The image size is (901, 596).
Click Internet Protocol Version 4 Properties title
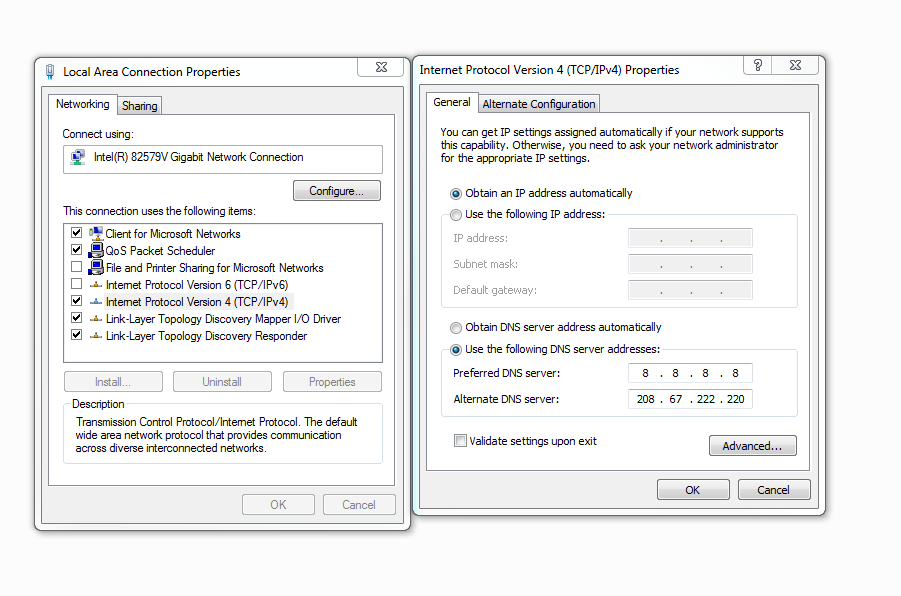pos(549,70)
